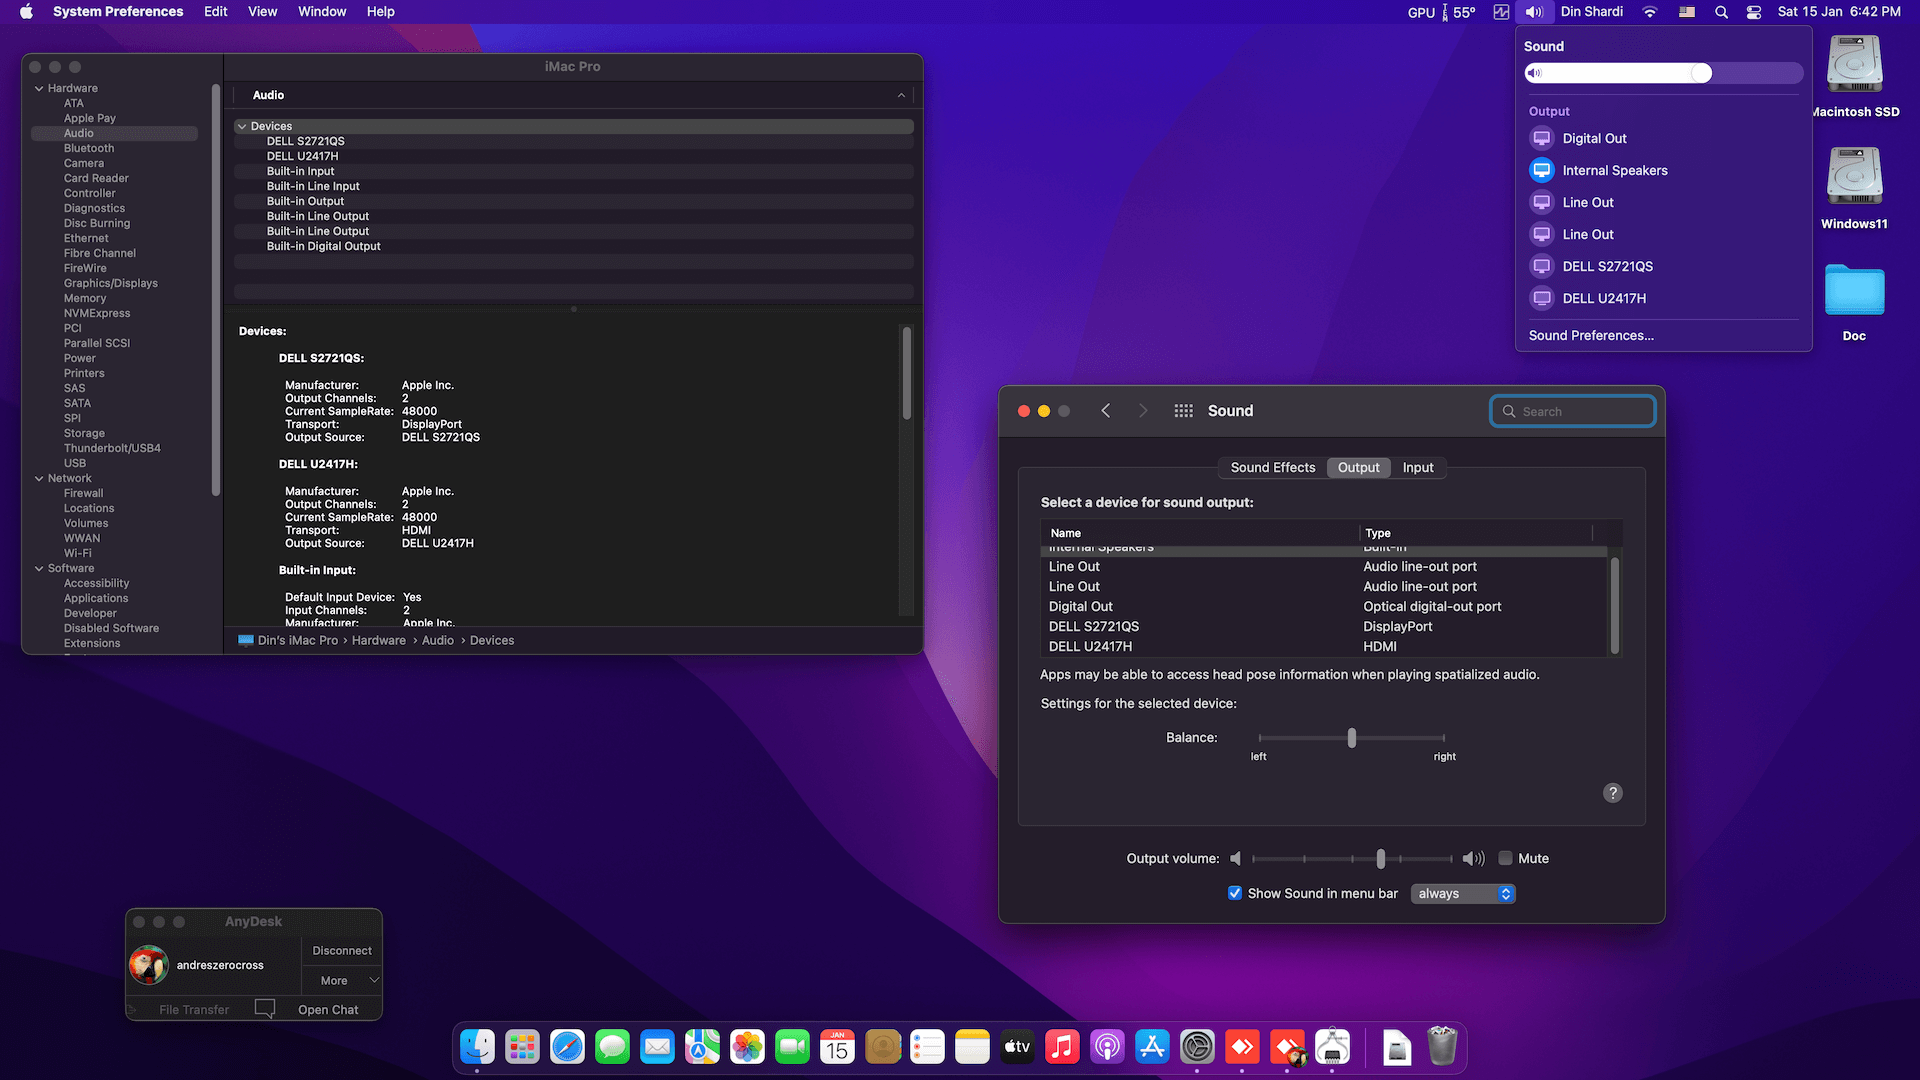This screenshot has width=1920, height=1080.
Task: Select Digital Out in the Sound menu
Action: [1596, 138]
